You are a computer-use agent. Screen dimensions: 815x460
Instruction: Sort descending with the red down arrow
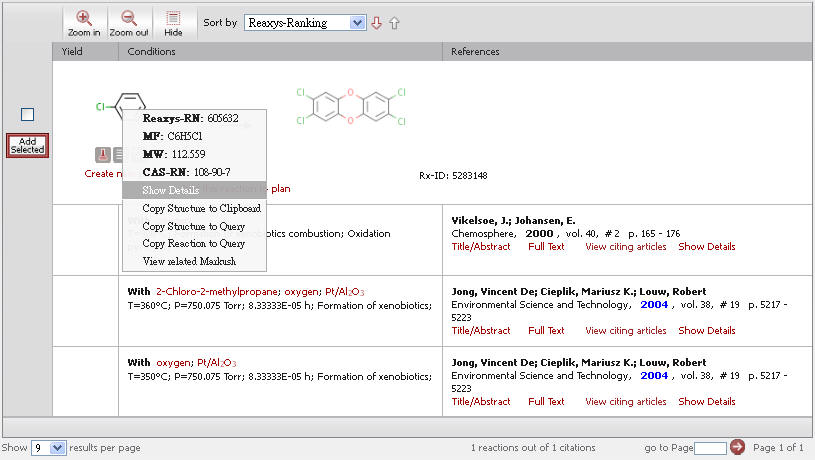click(376, 23)
